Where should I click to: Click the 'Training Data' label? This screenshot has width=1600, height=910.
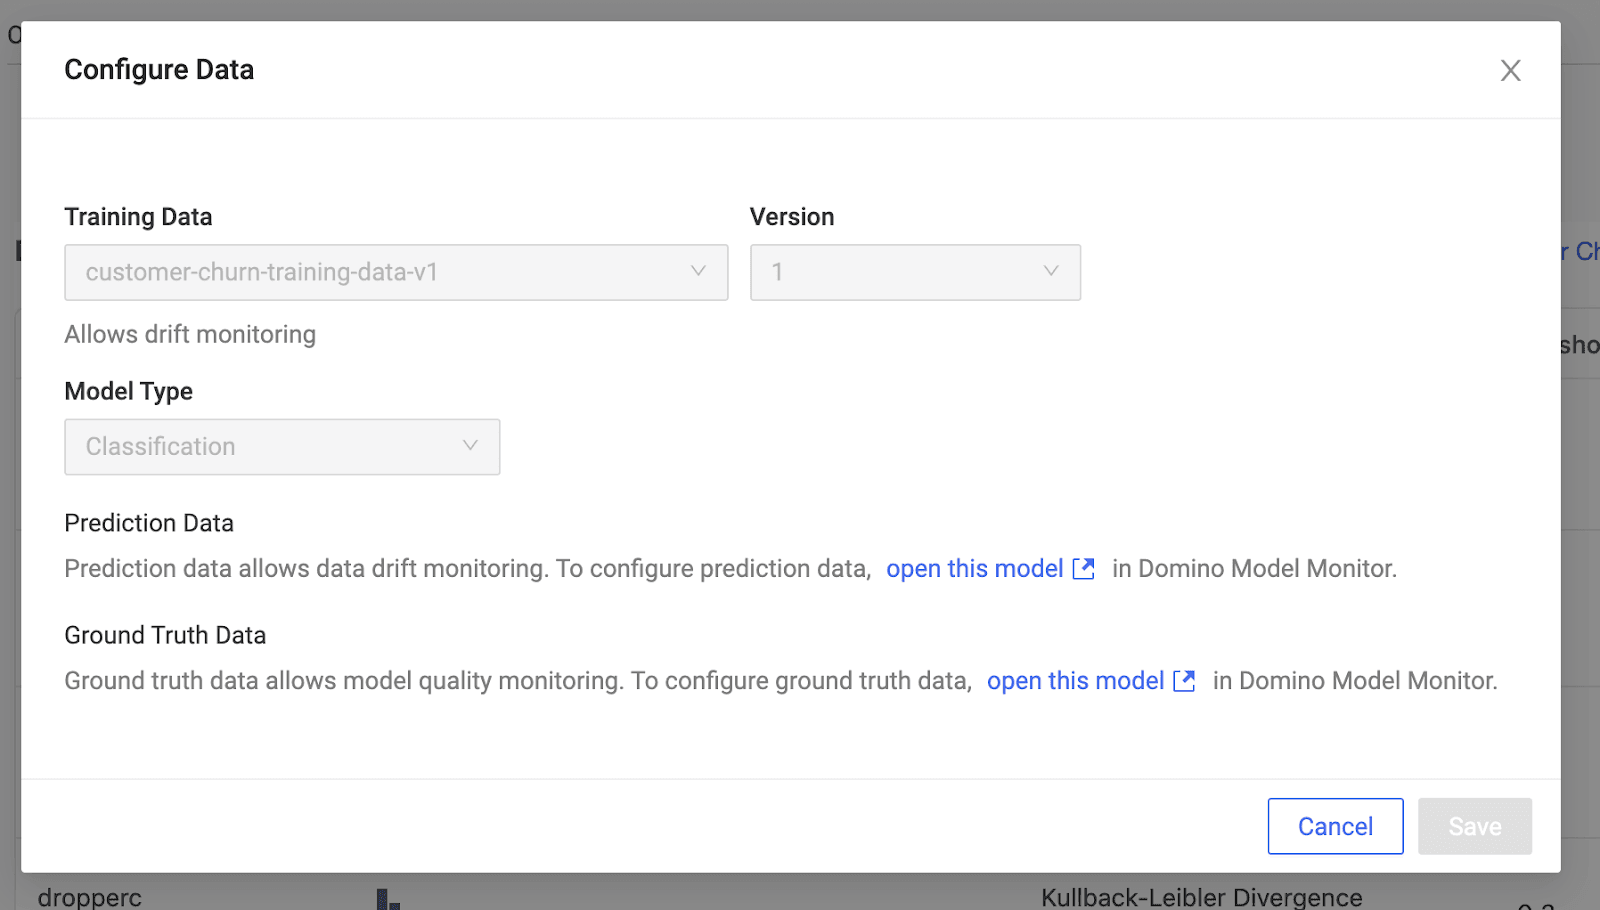click(138, 217)
